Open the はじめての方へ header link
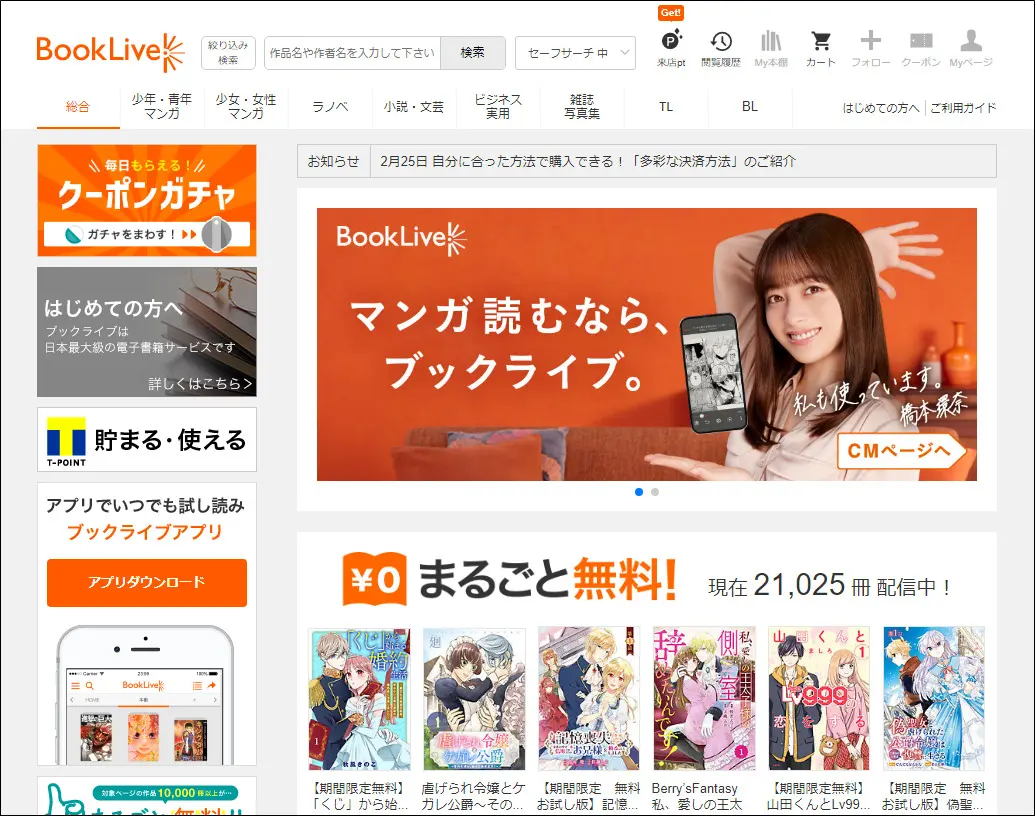This screenshot has height=816, width=1035. [x=881, y=108]
